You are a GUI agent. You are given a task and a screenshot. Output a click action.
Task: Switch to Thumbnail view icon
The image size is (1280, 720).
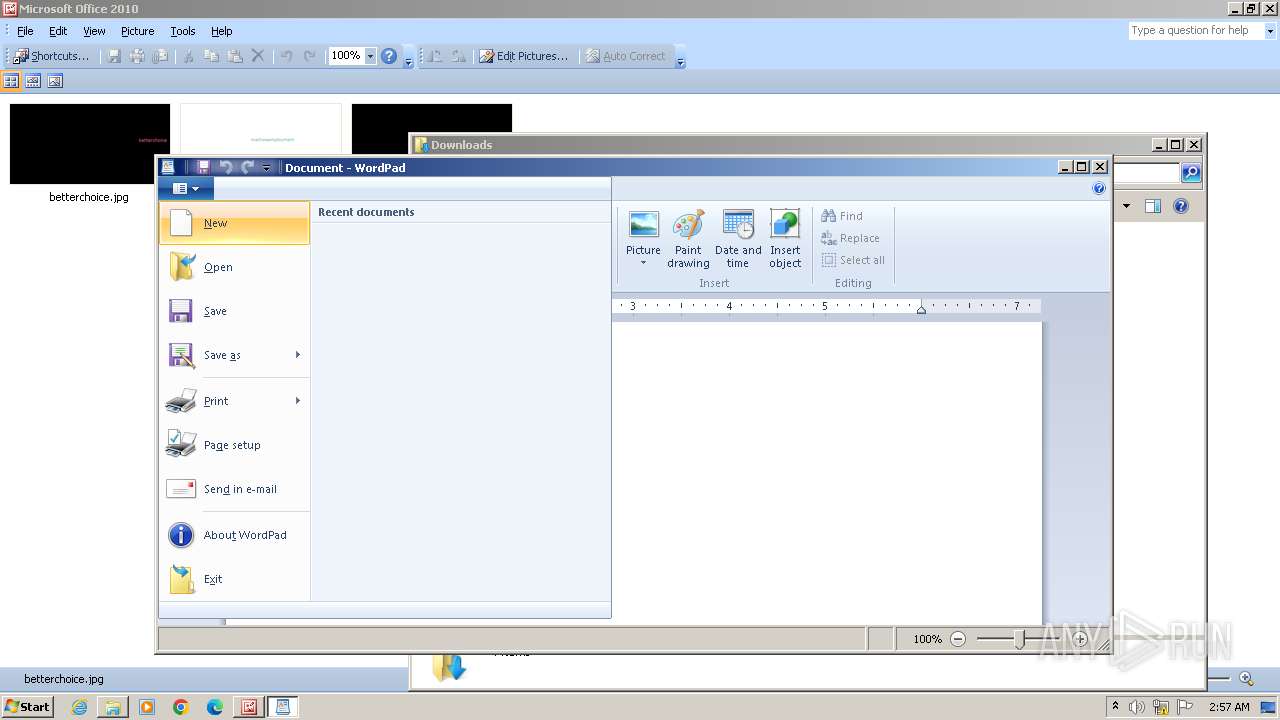[11, 81]
